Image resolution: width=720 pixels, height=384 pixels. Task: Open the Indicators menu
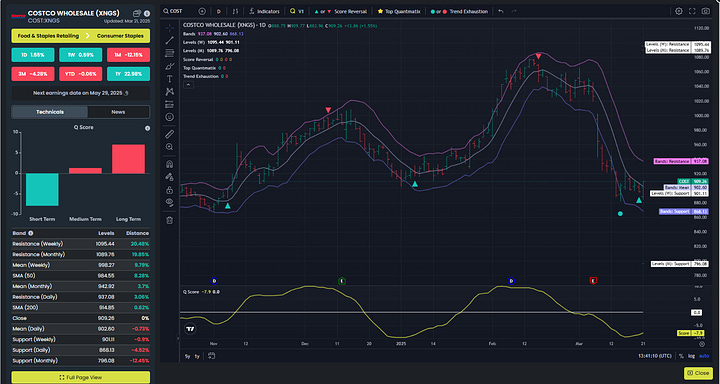click(x=265, y=11)
